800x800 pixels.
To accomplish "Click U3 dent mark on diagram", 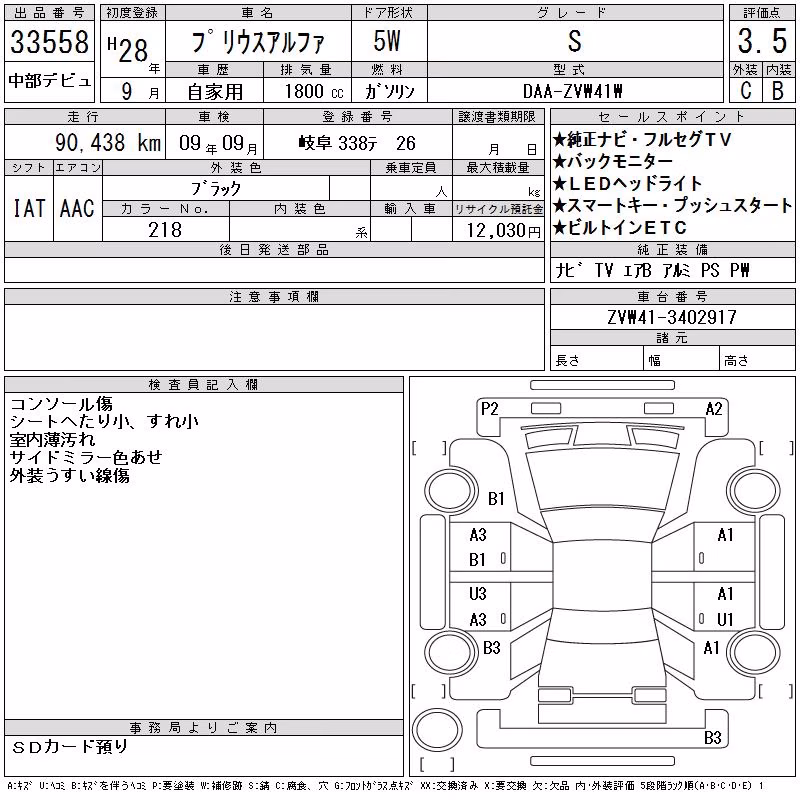I will pyautogui.click(x=478, y=593).
